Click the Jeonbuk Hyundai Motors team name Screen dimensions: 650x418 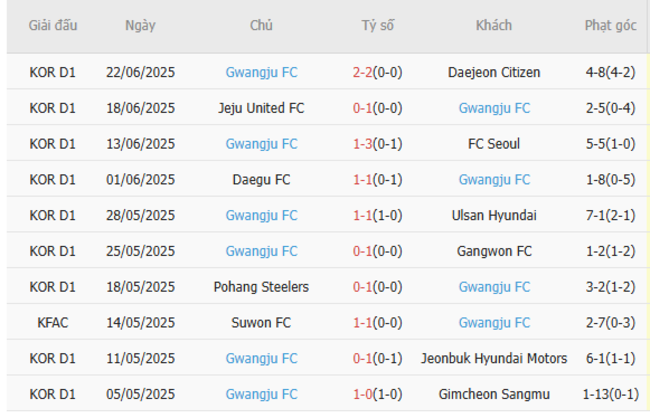point(494,358)
